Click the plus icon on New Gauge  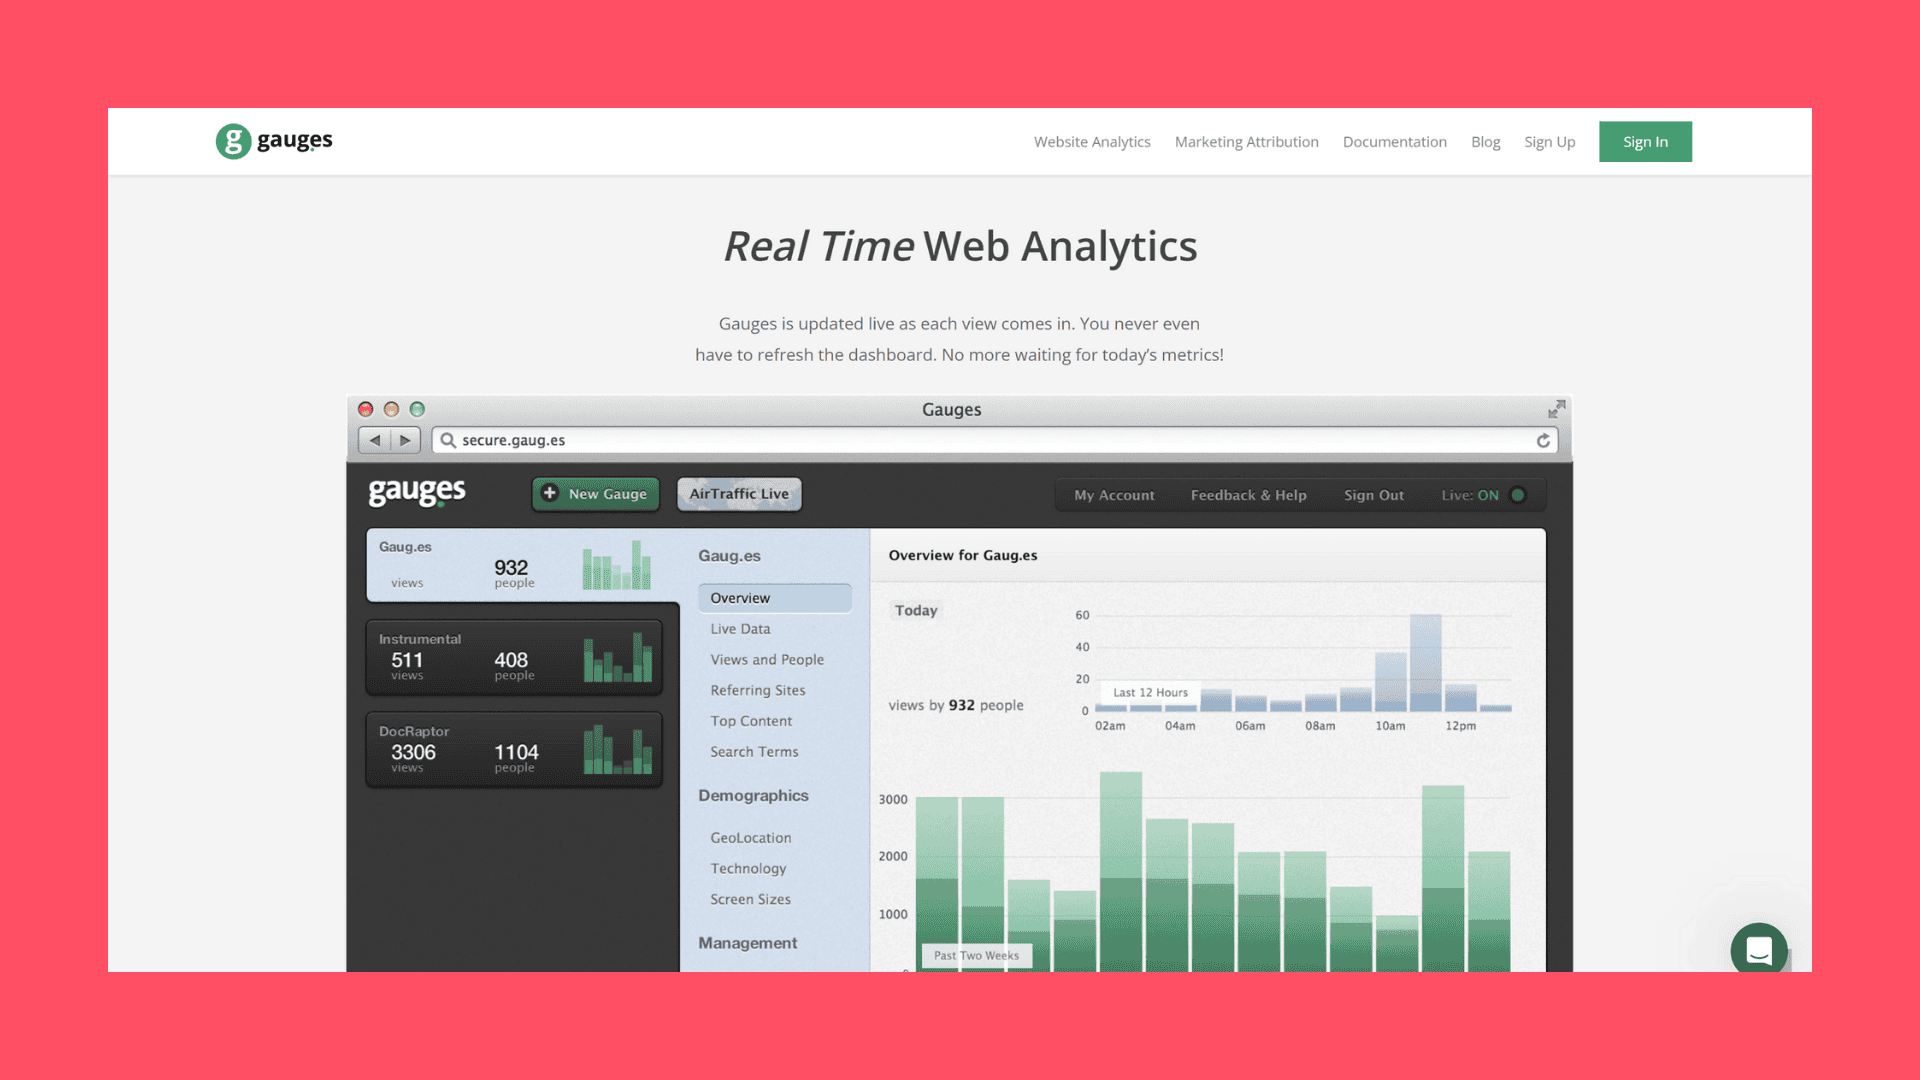coord(549,493)
